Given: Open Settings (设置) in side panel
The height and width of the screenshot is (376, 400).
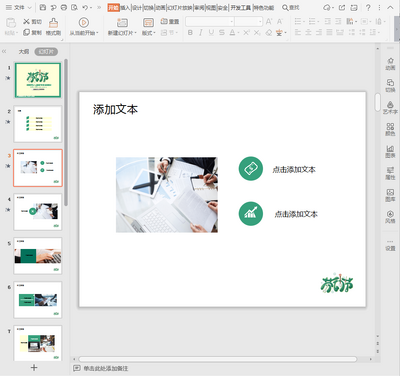Looking at the screenshot, I should tap(390, 245).
